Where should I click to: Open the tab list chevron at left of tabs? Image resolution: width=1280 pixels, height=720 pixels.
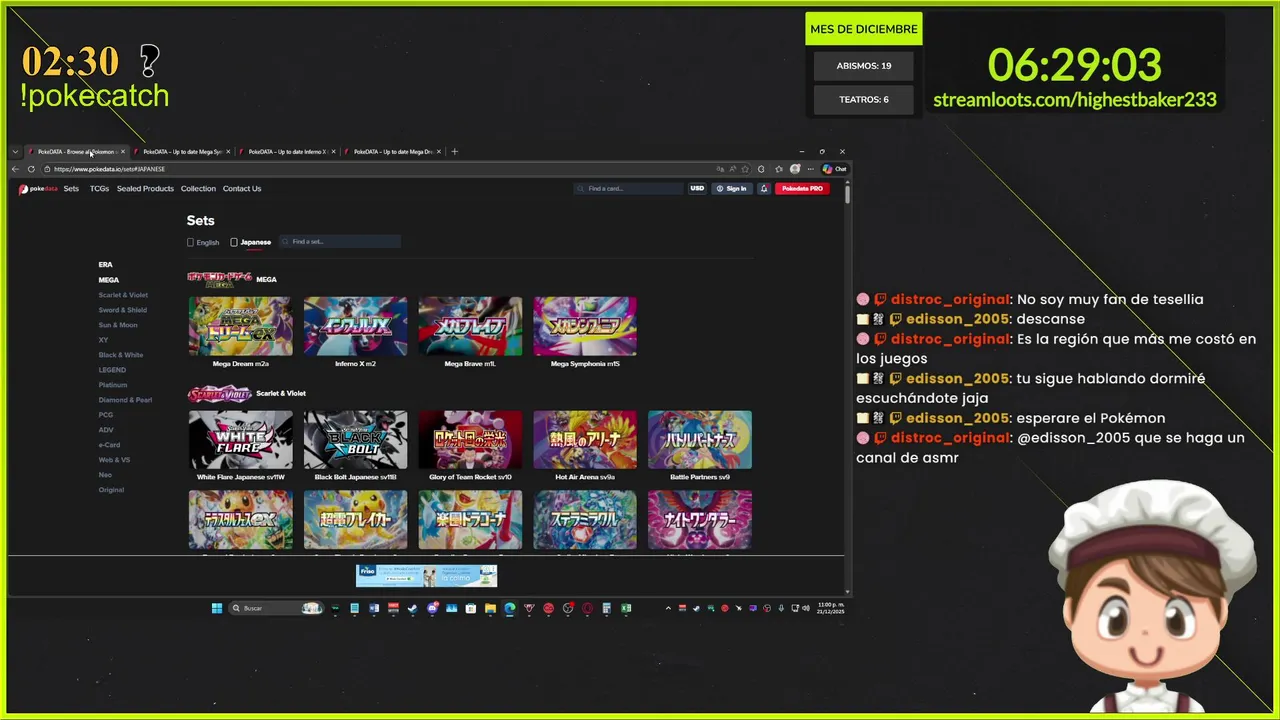click(15, 152)
